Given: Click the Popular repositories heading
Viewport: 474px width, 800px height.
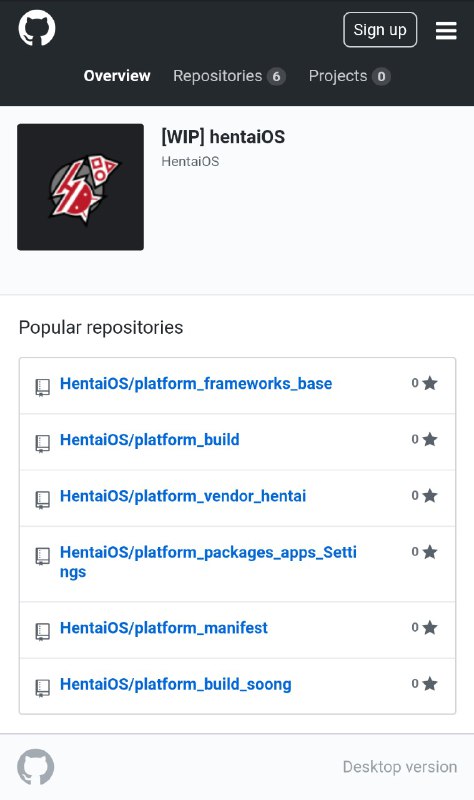Looking at the screenshot, I should [101, 328].
